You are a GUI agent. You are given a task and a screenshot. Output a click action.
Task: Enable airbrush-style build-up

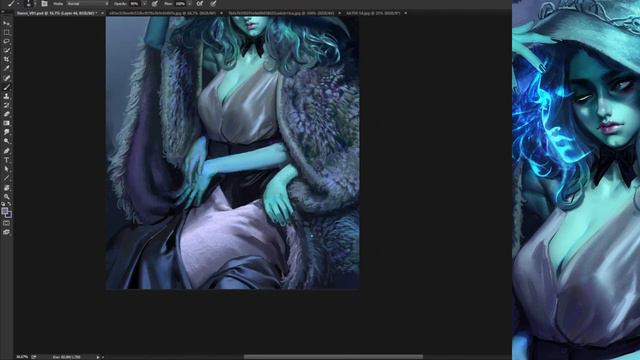tap(200, 4)
